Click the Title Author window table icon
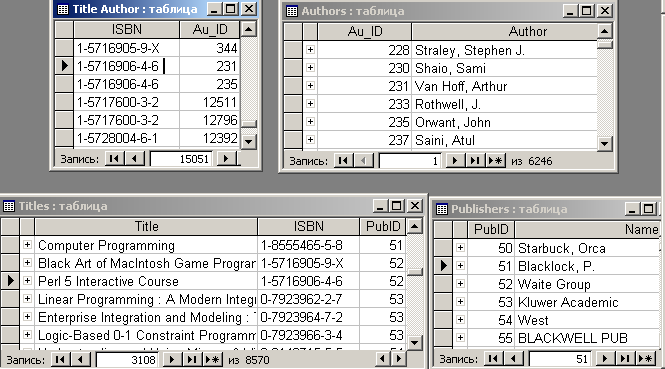This screenshot has width=665, height=369. point(63,9)
